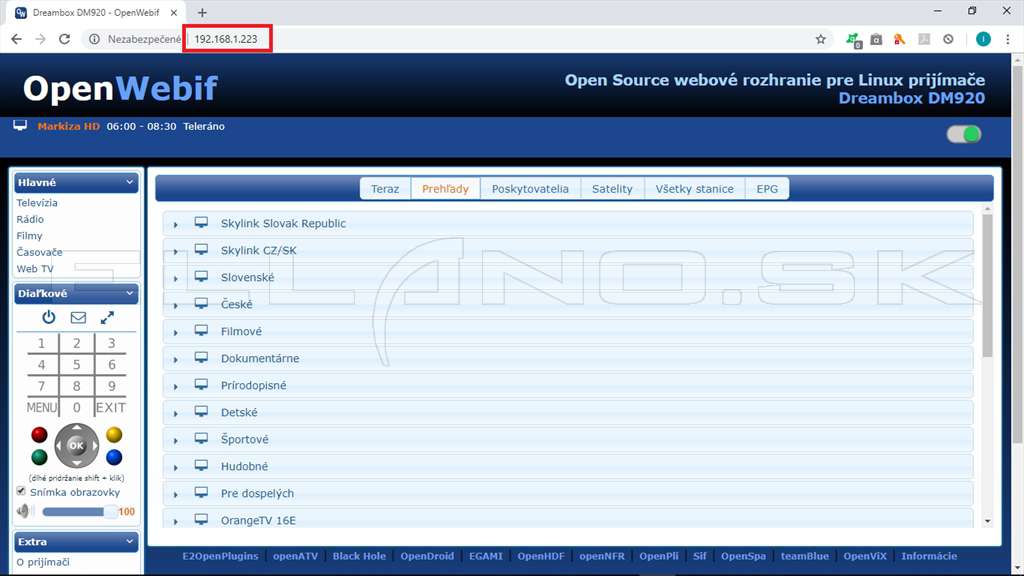Open the Časovače link in sidebar

tap(39, 252)
